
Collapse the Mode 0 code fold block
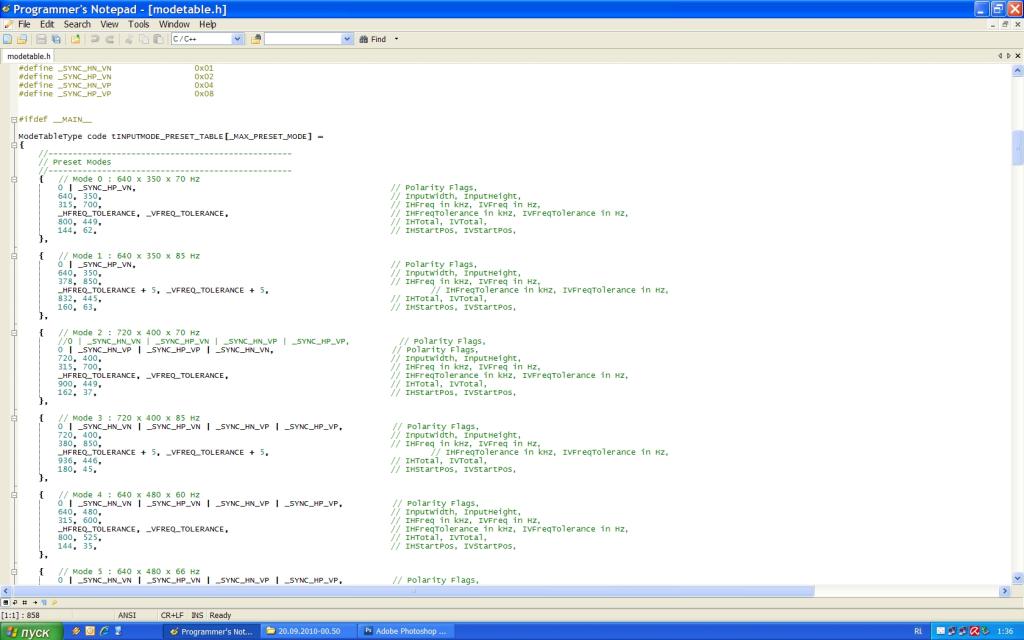pyautogui.click(x=14, y=179)
